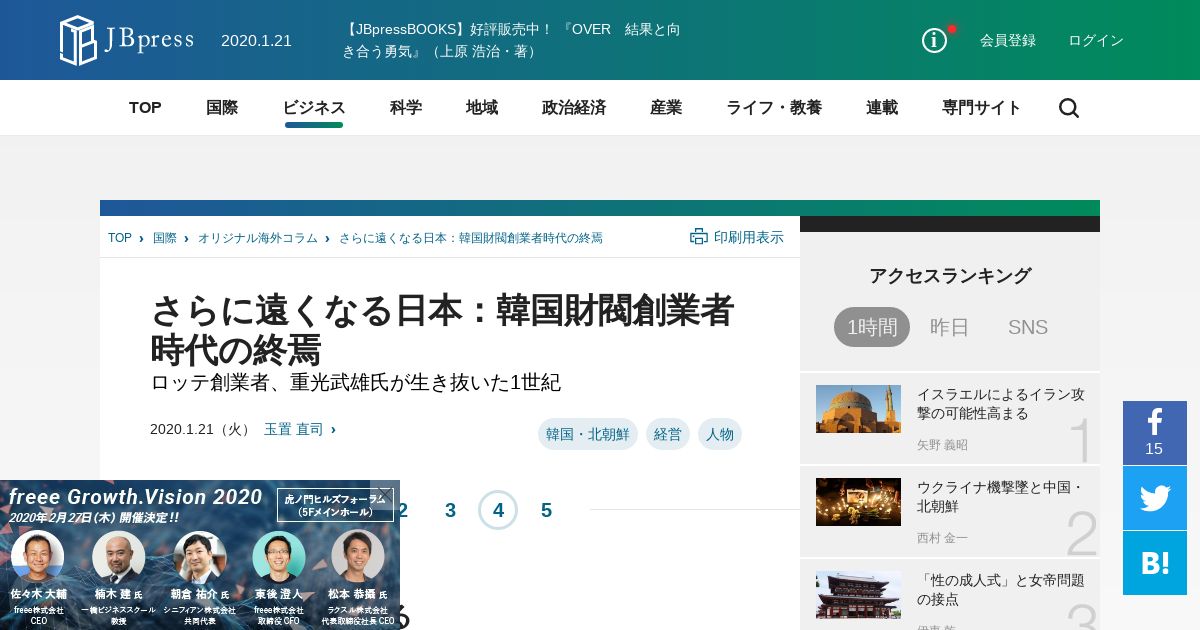Click the article headline さらに遠くなる日本
This screenshot has height=630, width=1200.
[x=442, y=330]
